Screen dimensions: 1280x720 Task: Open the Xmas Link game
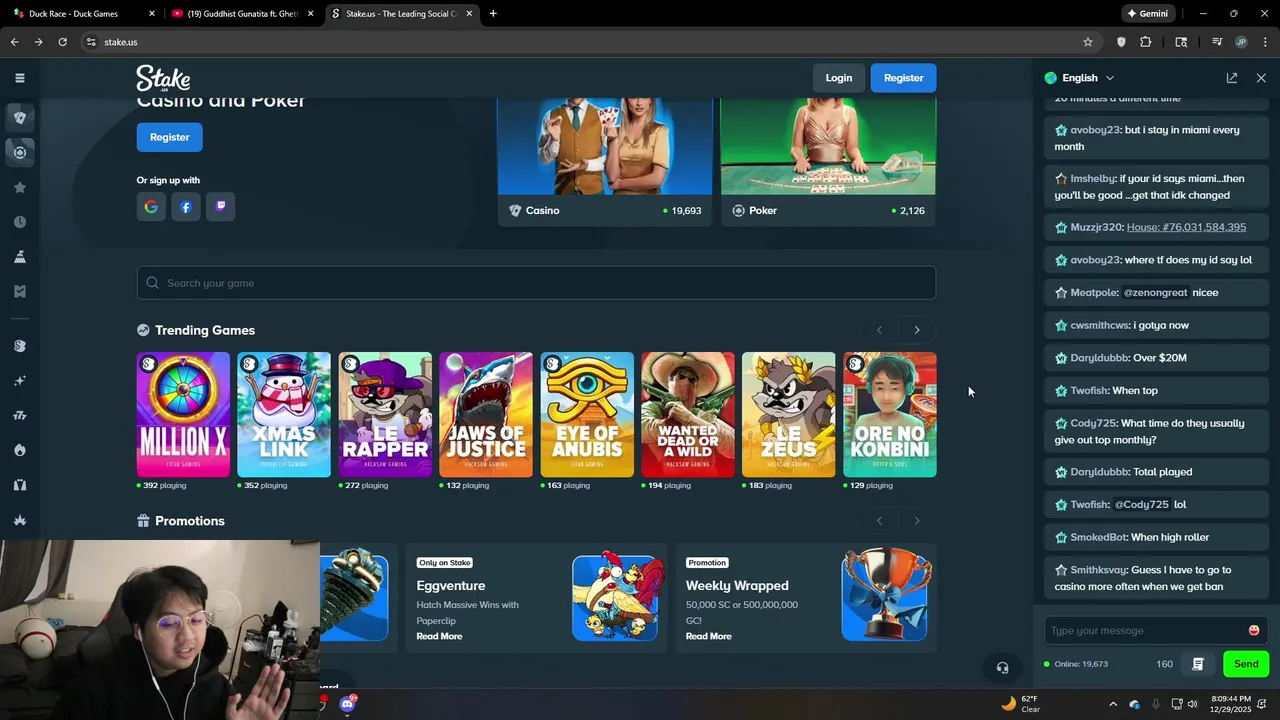tap(284, 414)
